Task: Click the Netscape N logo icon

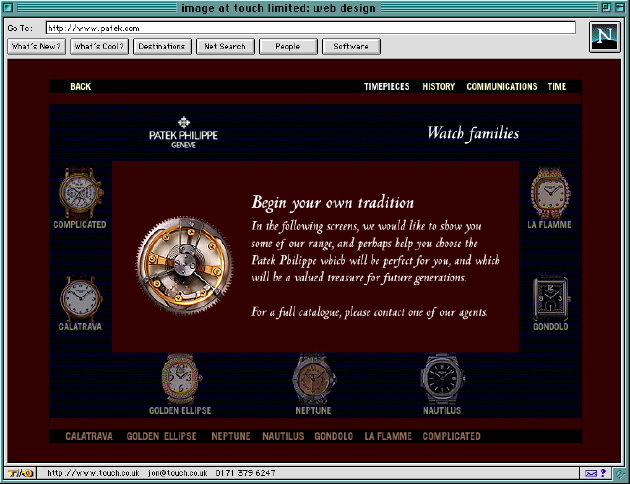Action: 605,37
